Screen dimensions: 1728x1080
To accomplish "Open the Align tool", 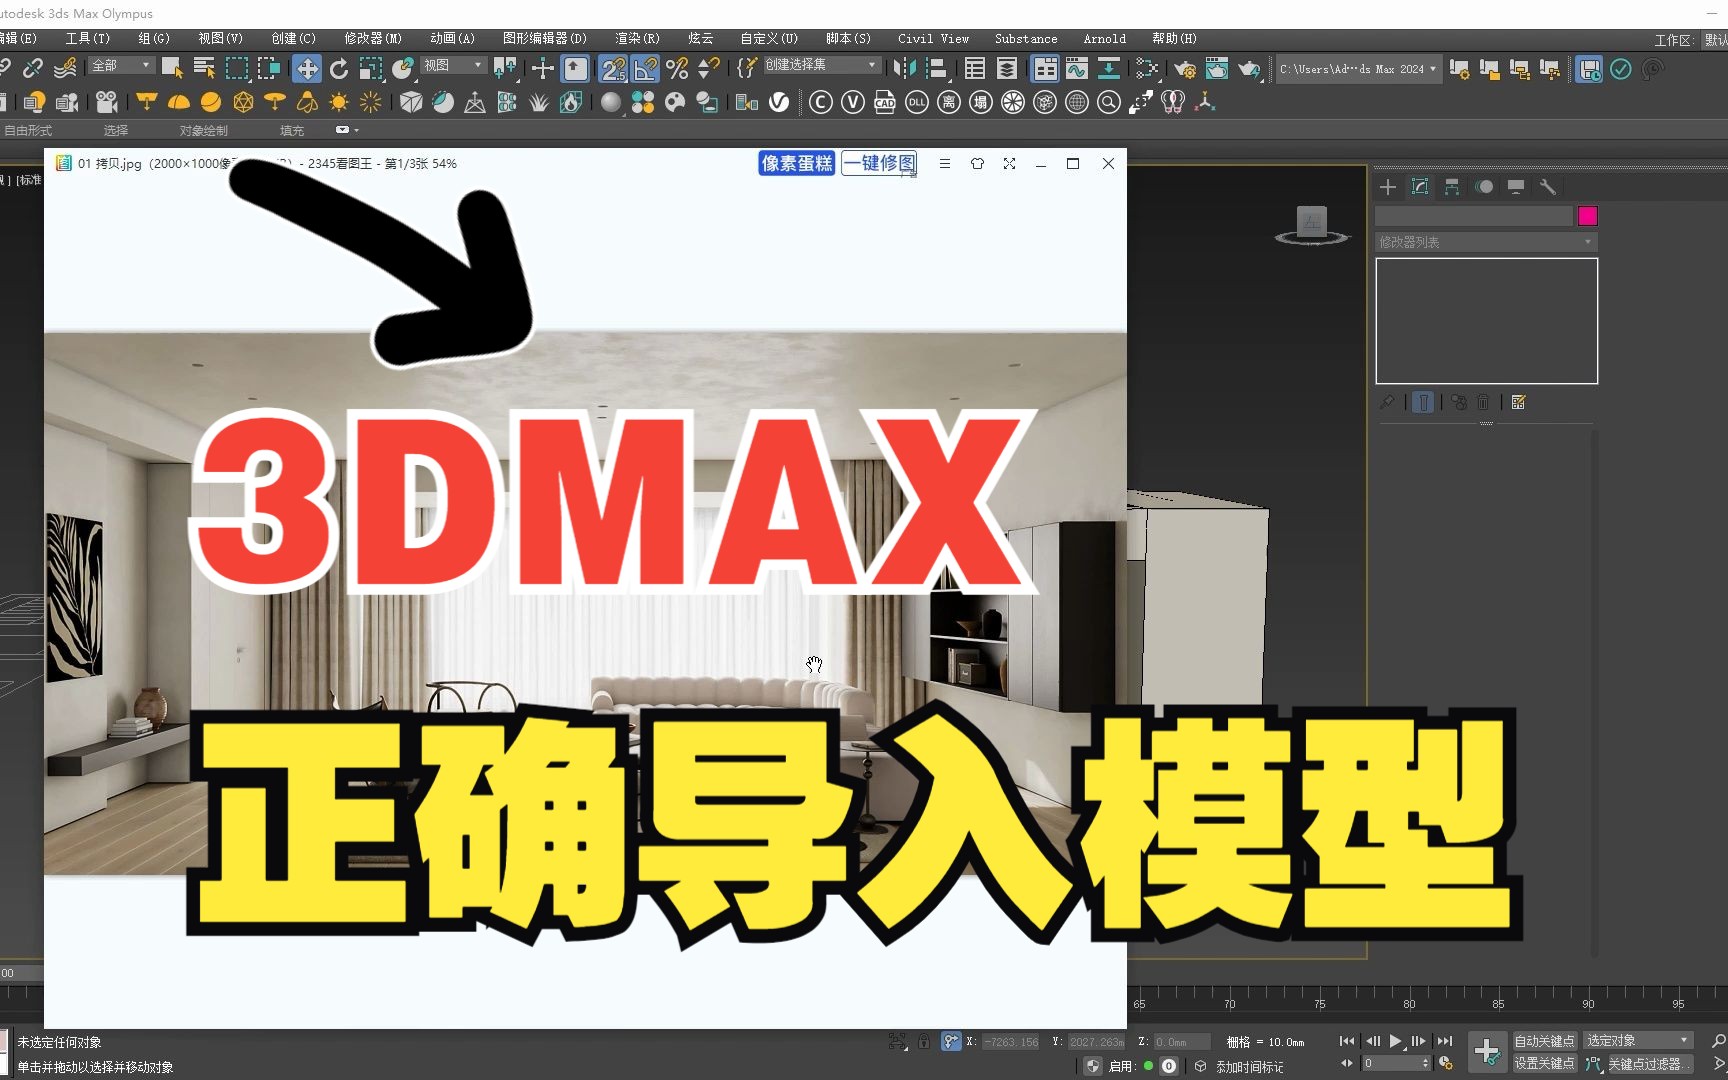I will [936, 68].
